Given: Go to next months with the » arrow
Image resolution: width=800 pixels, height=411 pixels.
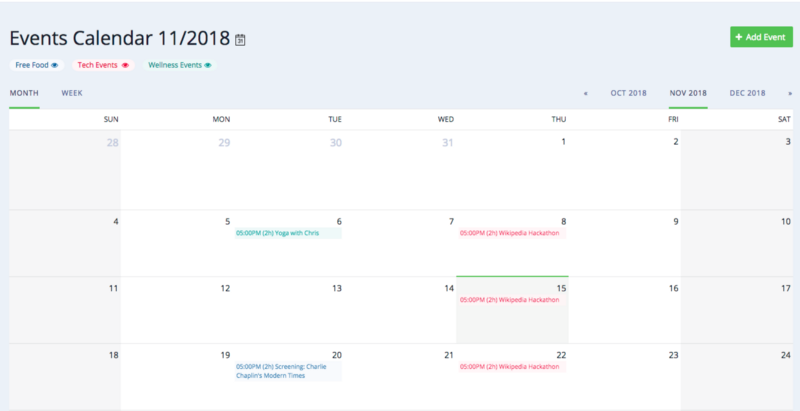Looking at the screenshot, I should (790, 93).
